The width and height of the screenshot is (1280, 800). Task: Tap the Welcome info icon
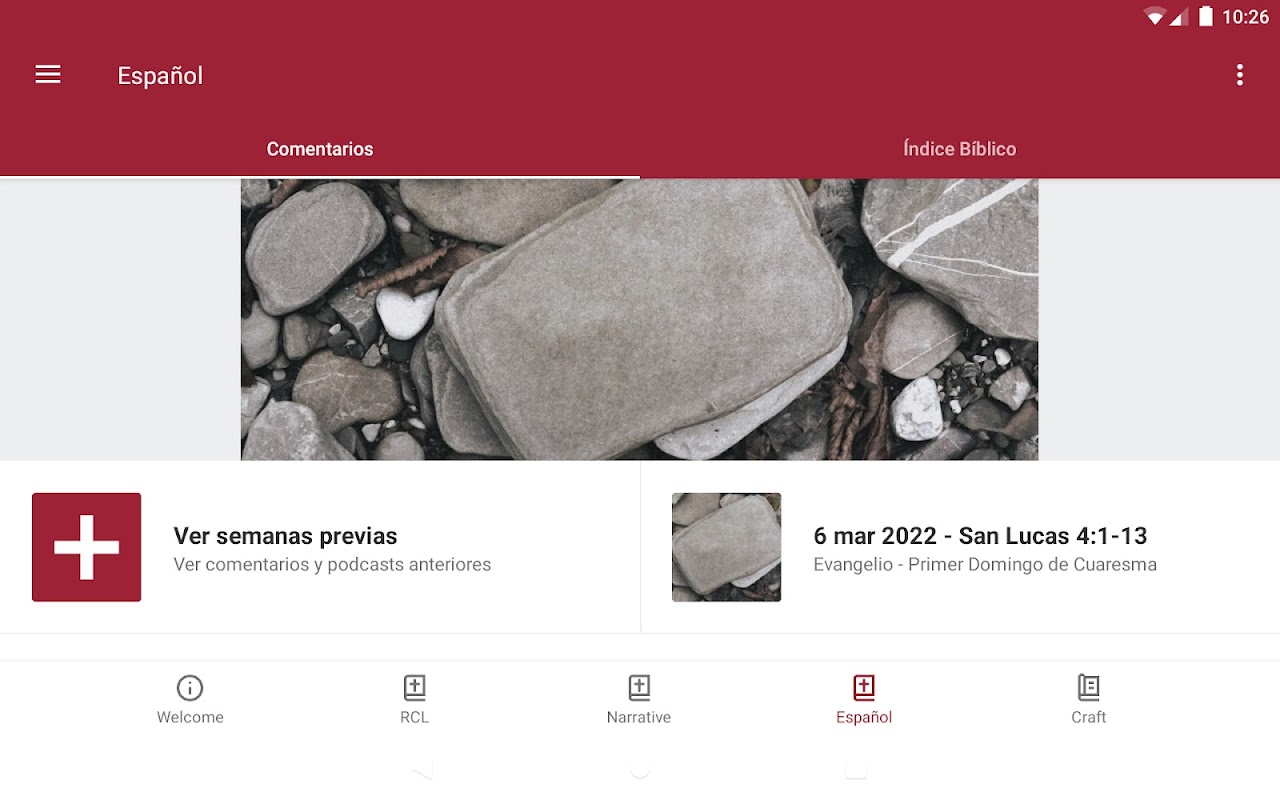pos(190,688)
